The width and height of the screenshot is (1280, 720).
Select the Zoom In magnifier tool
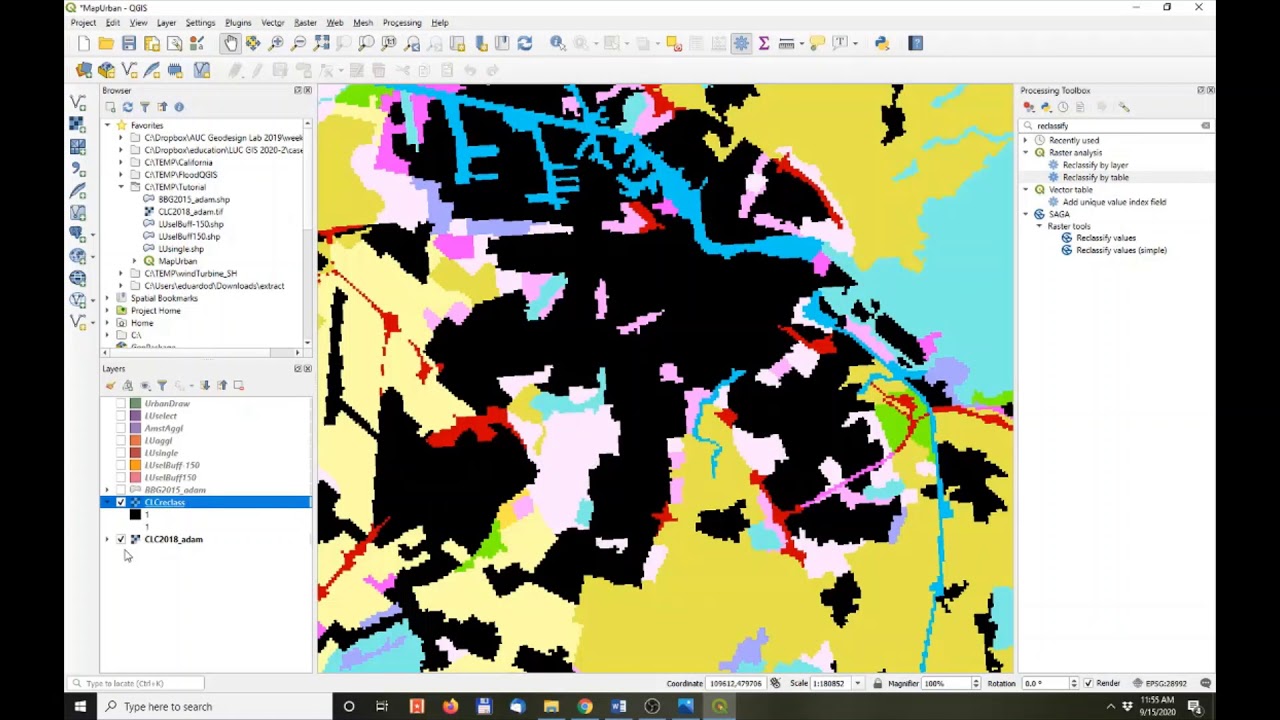(276, 43)
